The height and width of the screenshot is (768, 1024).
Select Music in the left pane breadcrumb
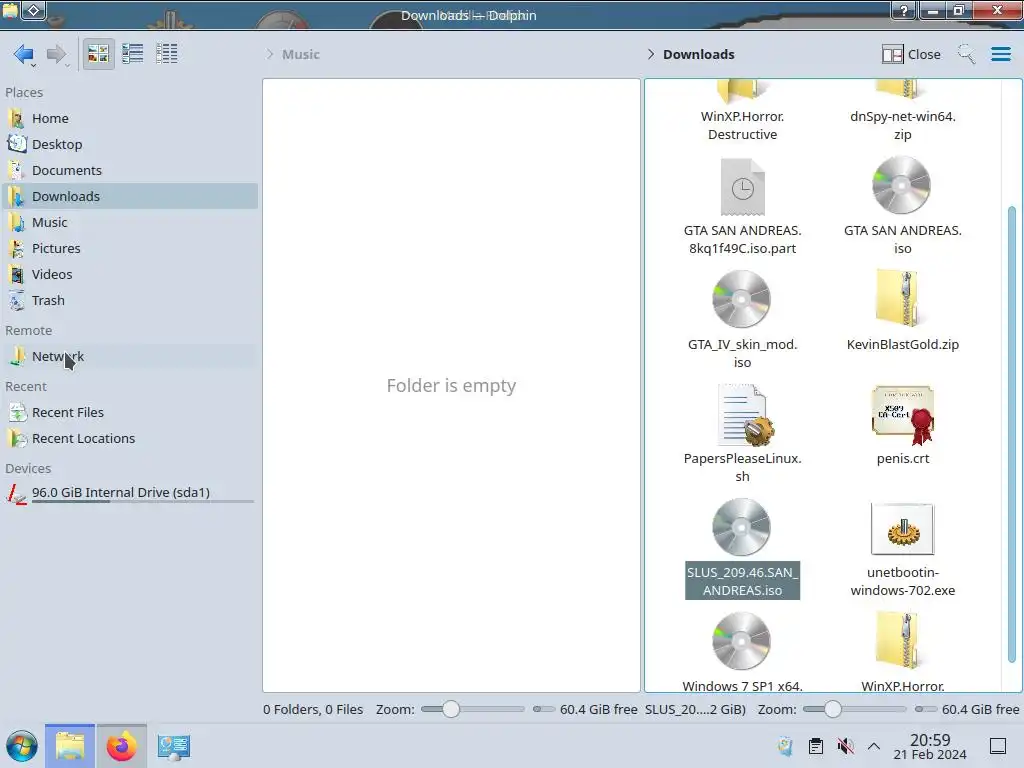[301, 54]
